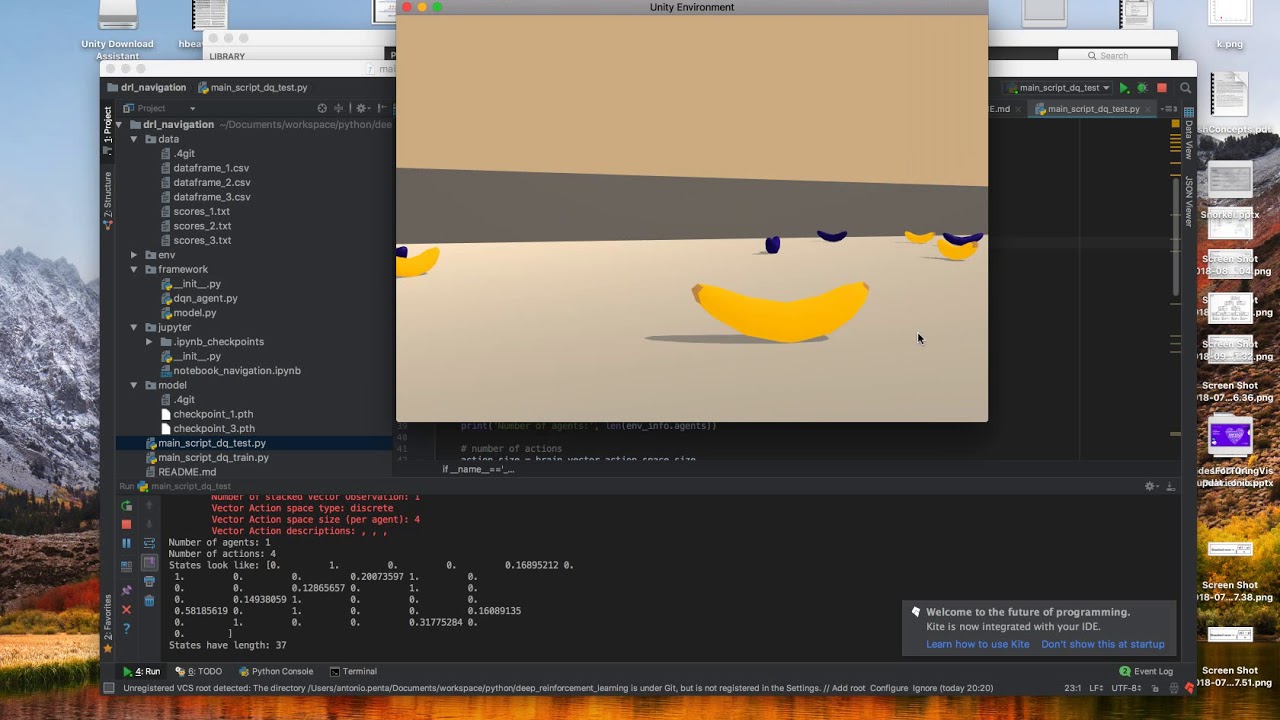Expand the .ipynb_checkpoints folder
Screen dimensions: 1280x720
149,342
